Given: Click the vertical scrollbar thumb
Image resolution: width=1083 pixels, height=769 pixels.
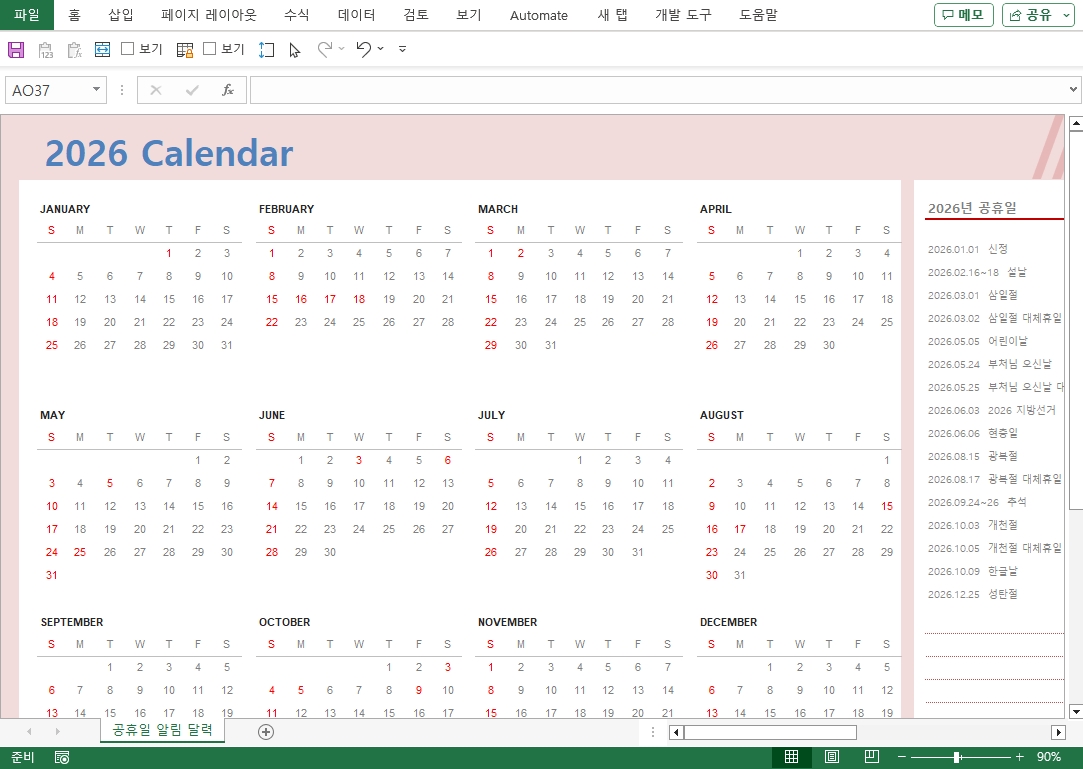Looking at the screenshot, I should [1075, 320].
